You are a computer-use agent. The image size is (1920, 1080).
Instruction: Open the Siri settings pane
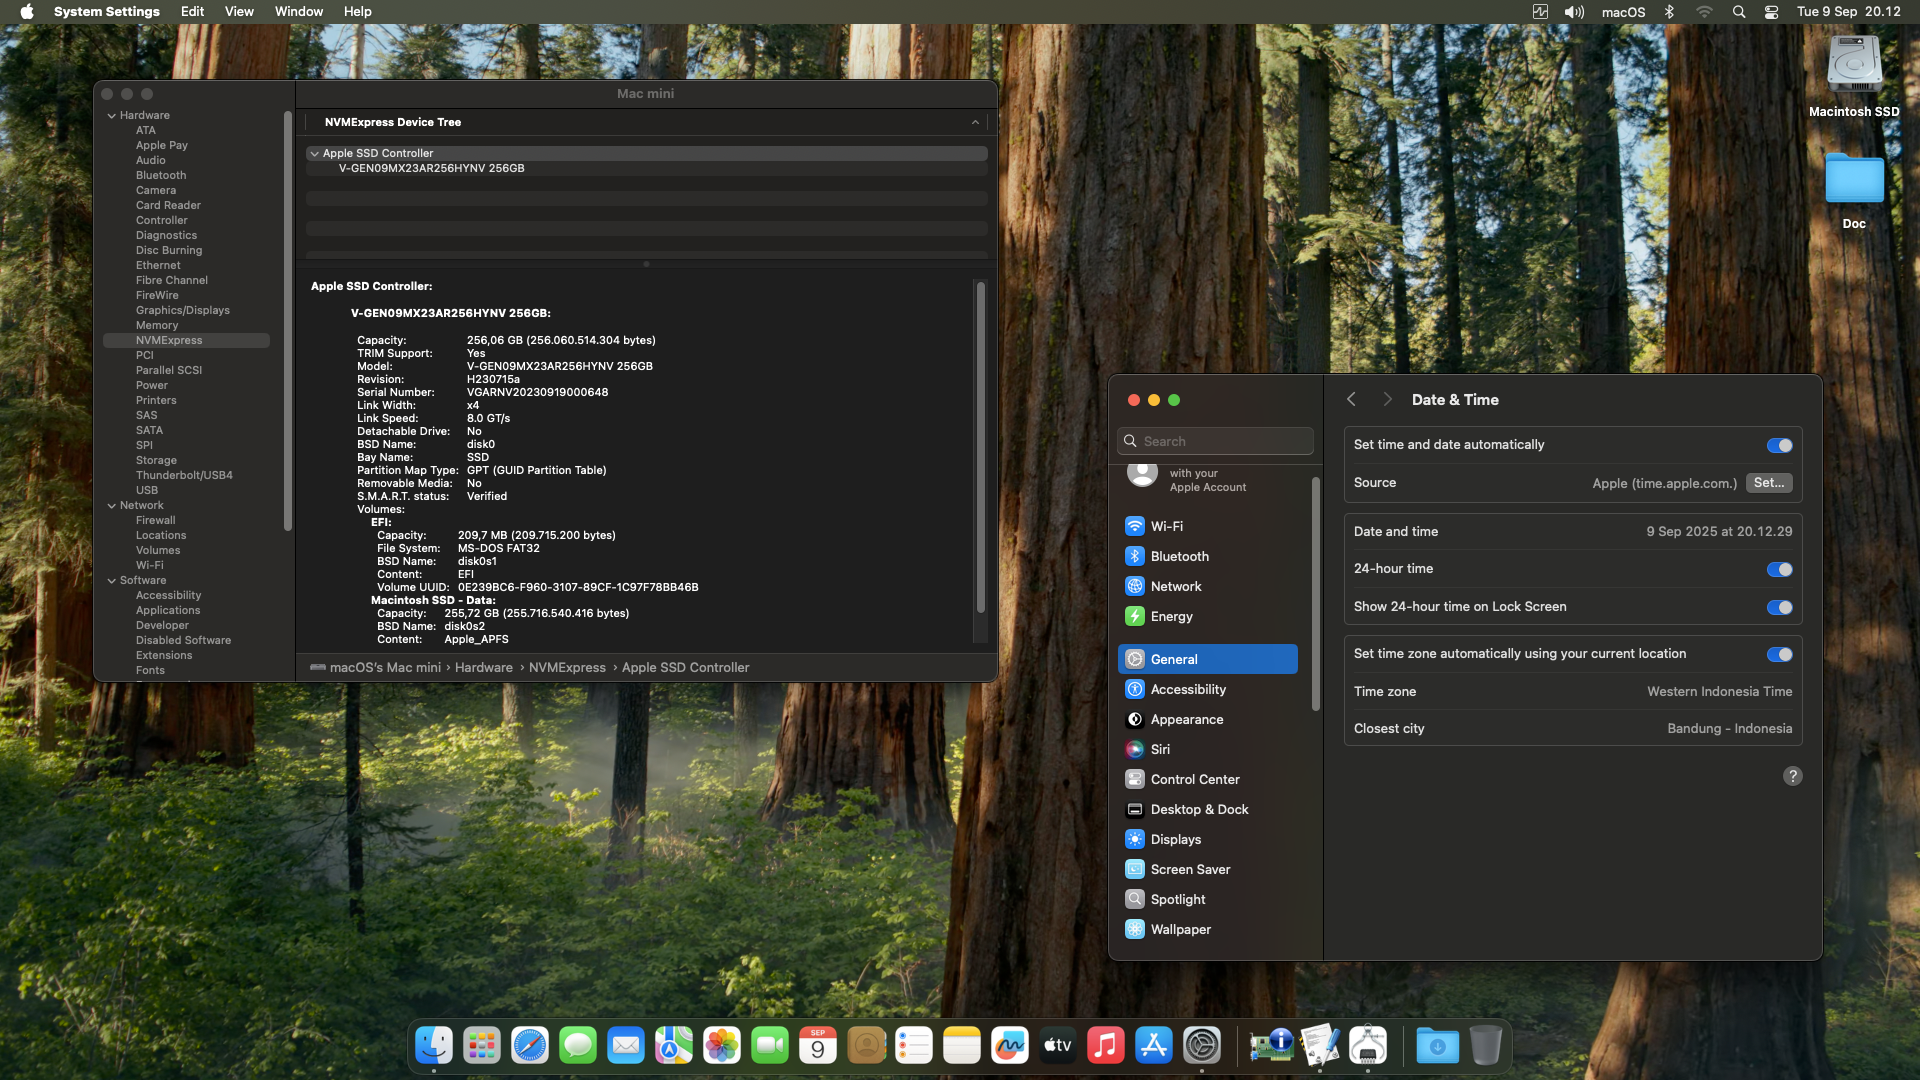click(1207, 749)
